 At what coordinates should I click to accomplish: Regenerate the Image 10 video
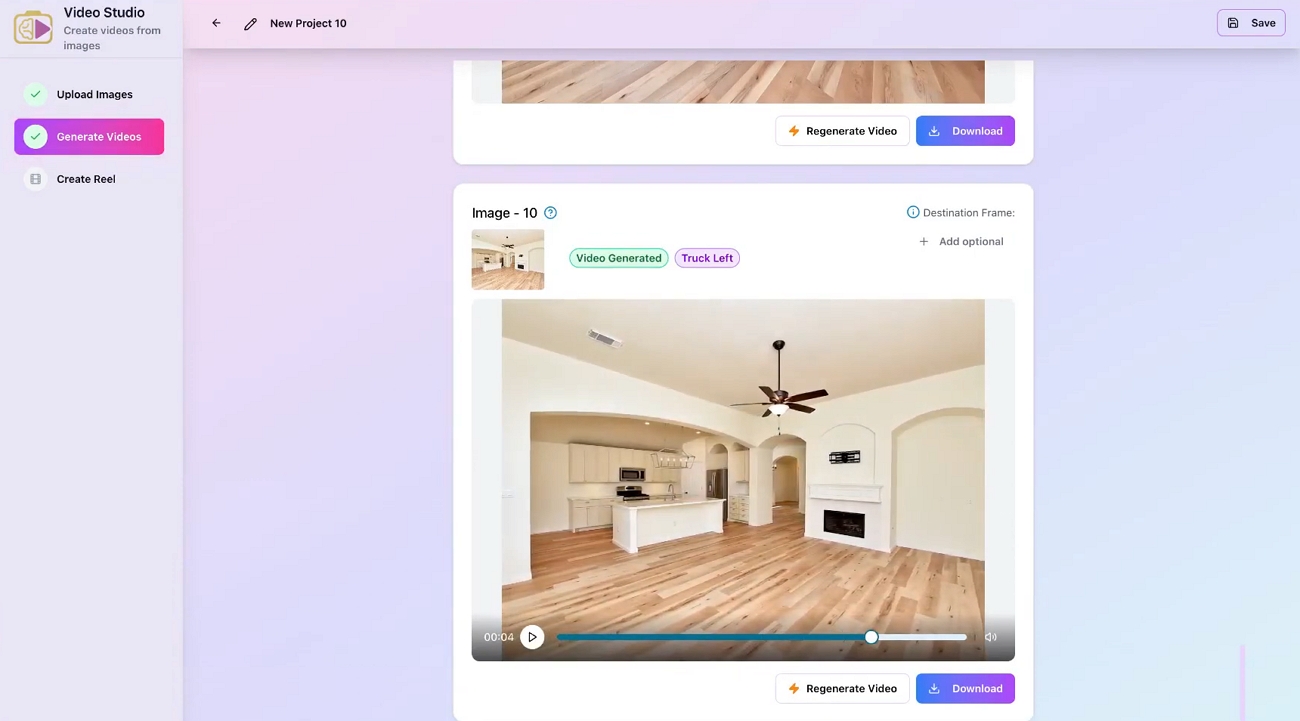click(842, 688)
